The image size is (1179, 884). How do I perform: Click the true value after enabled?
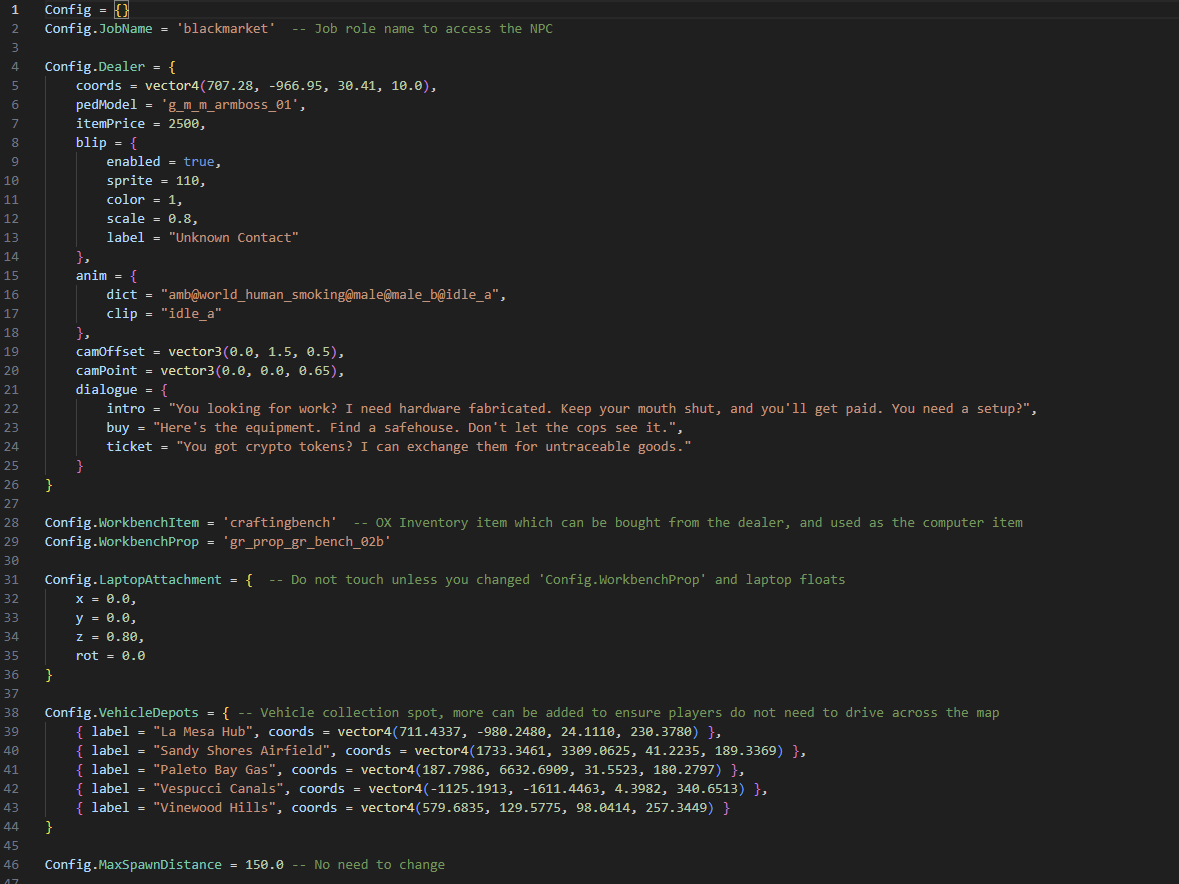[x=199, y=162]
